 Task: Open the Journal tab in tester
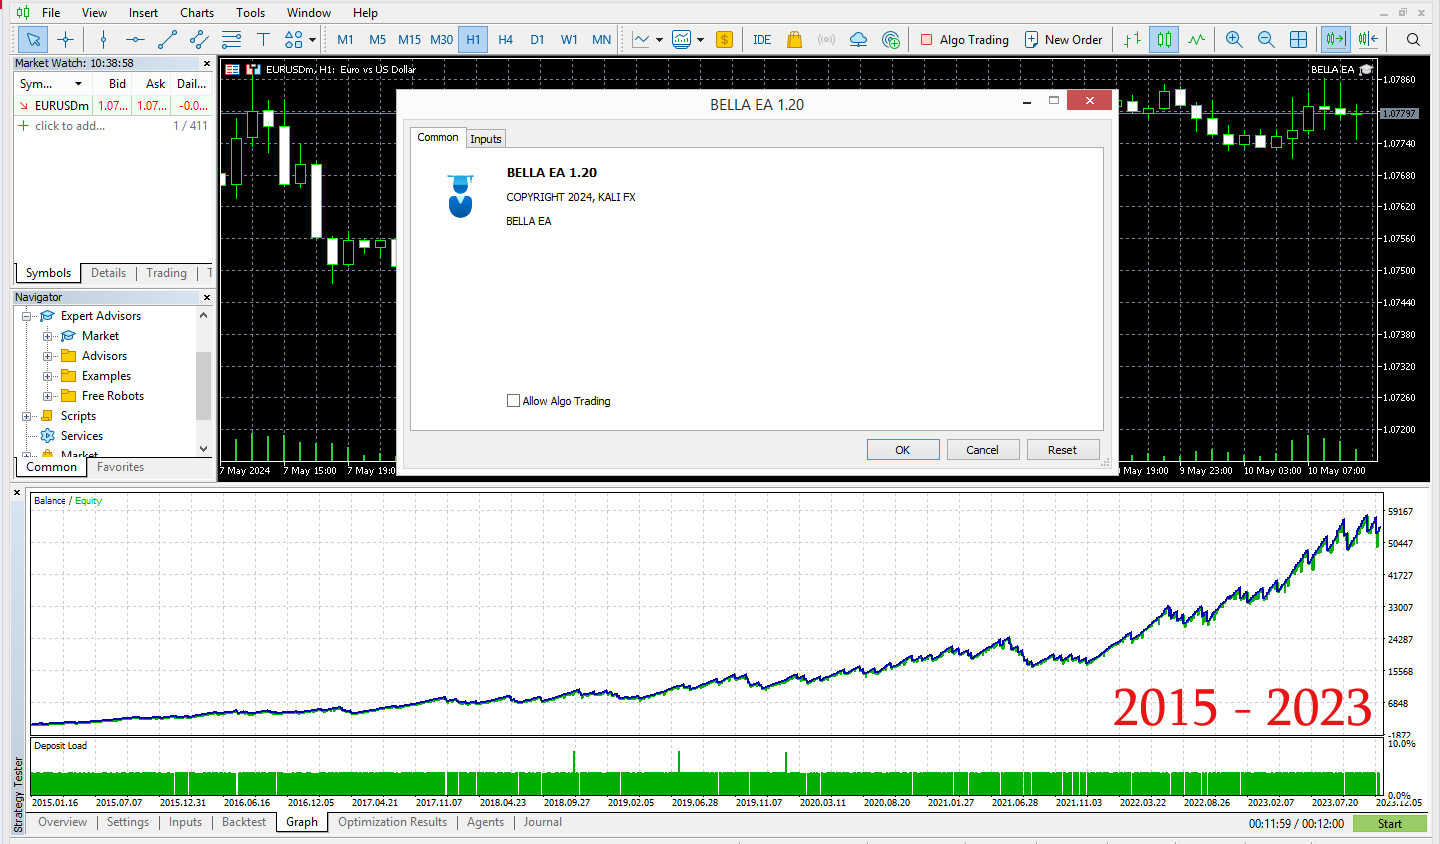542,822
